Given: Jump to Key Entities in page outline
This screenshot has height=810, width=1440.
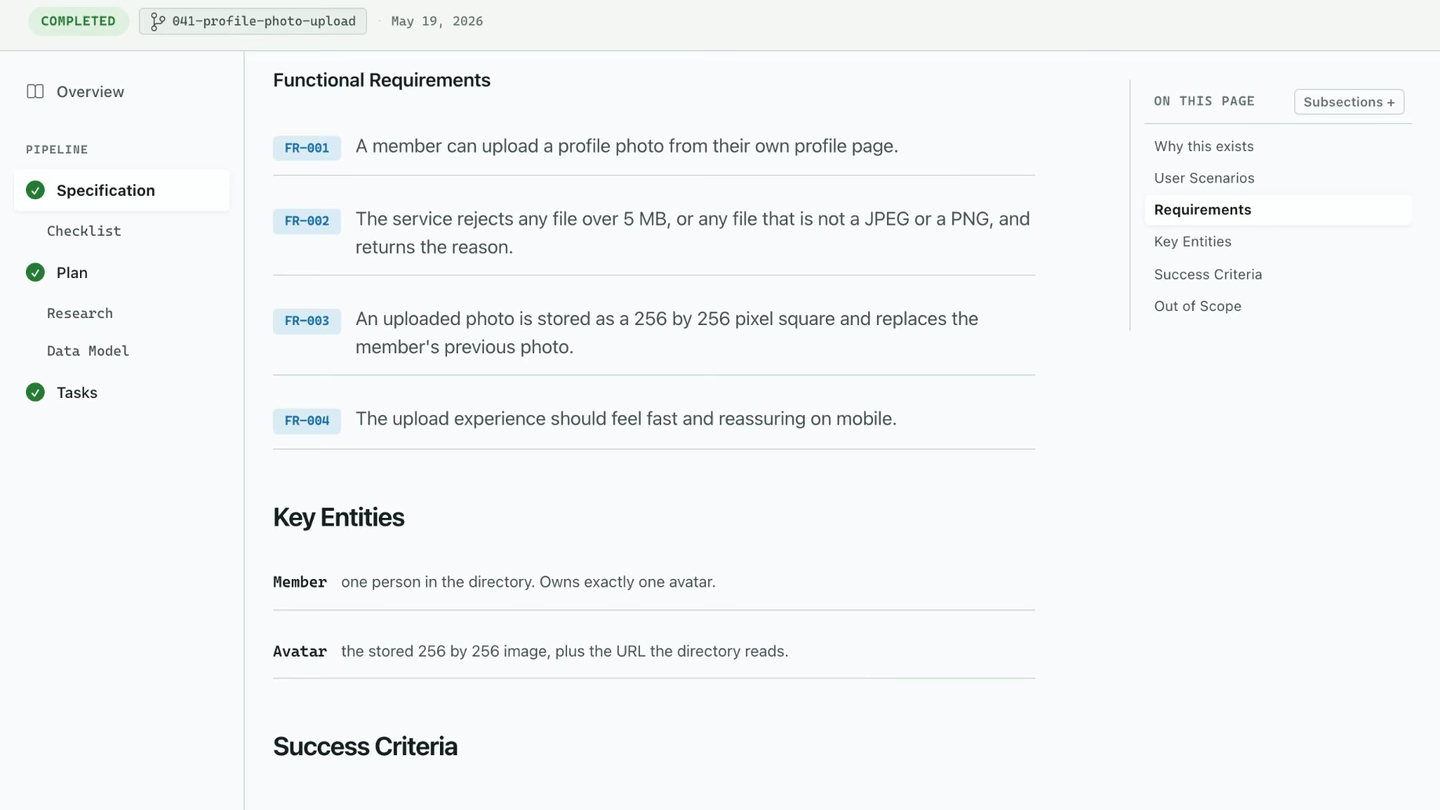Looking at the screenshot, I should (x=1193, y=242).
